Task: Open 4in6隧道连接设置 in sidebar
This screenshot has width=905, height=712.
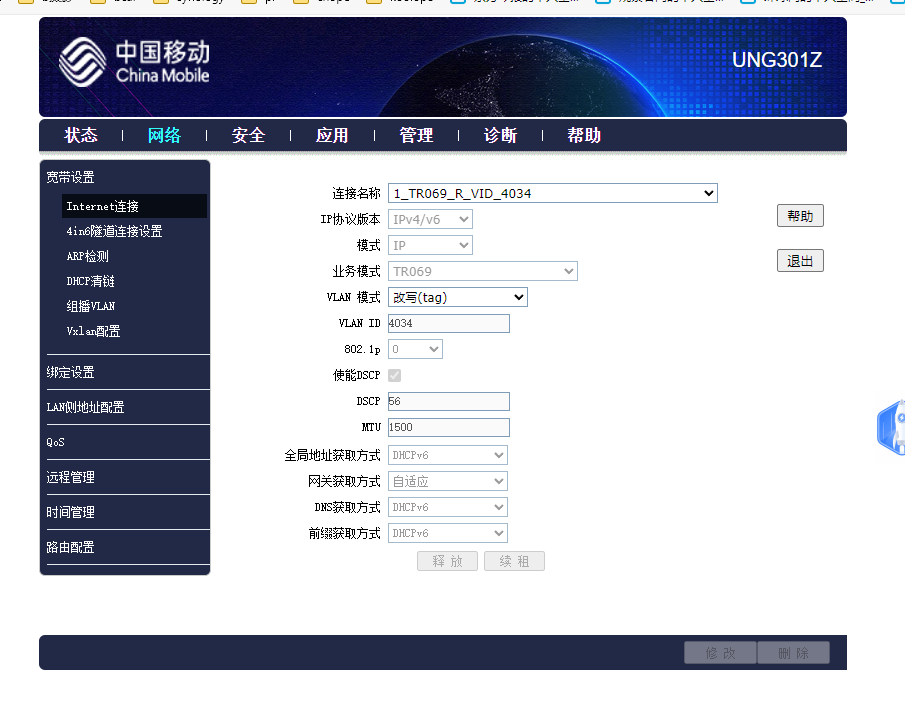Action: (114, 231)
